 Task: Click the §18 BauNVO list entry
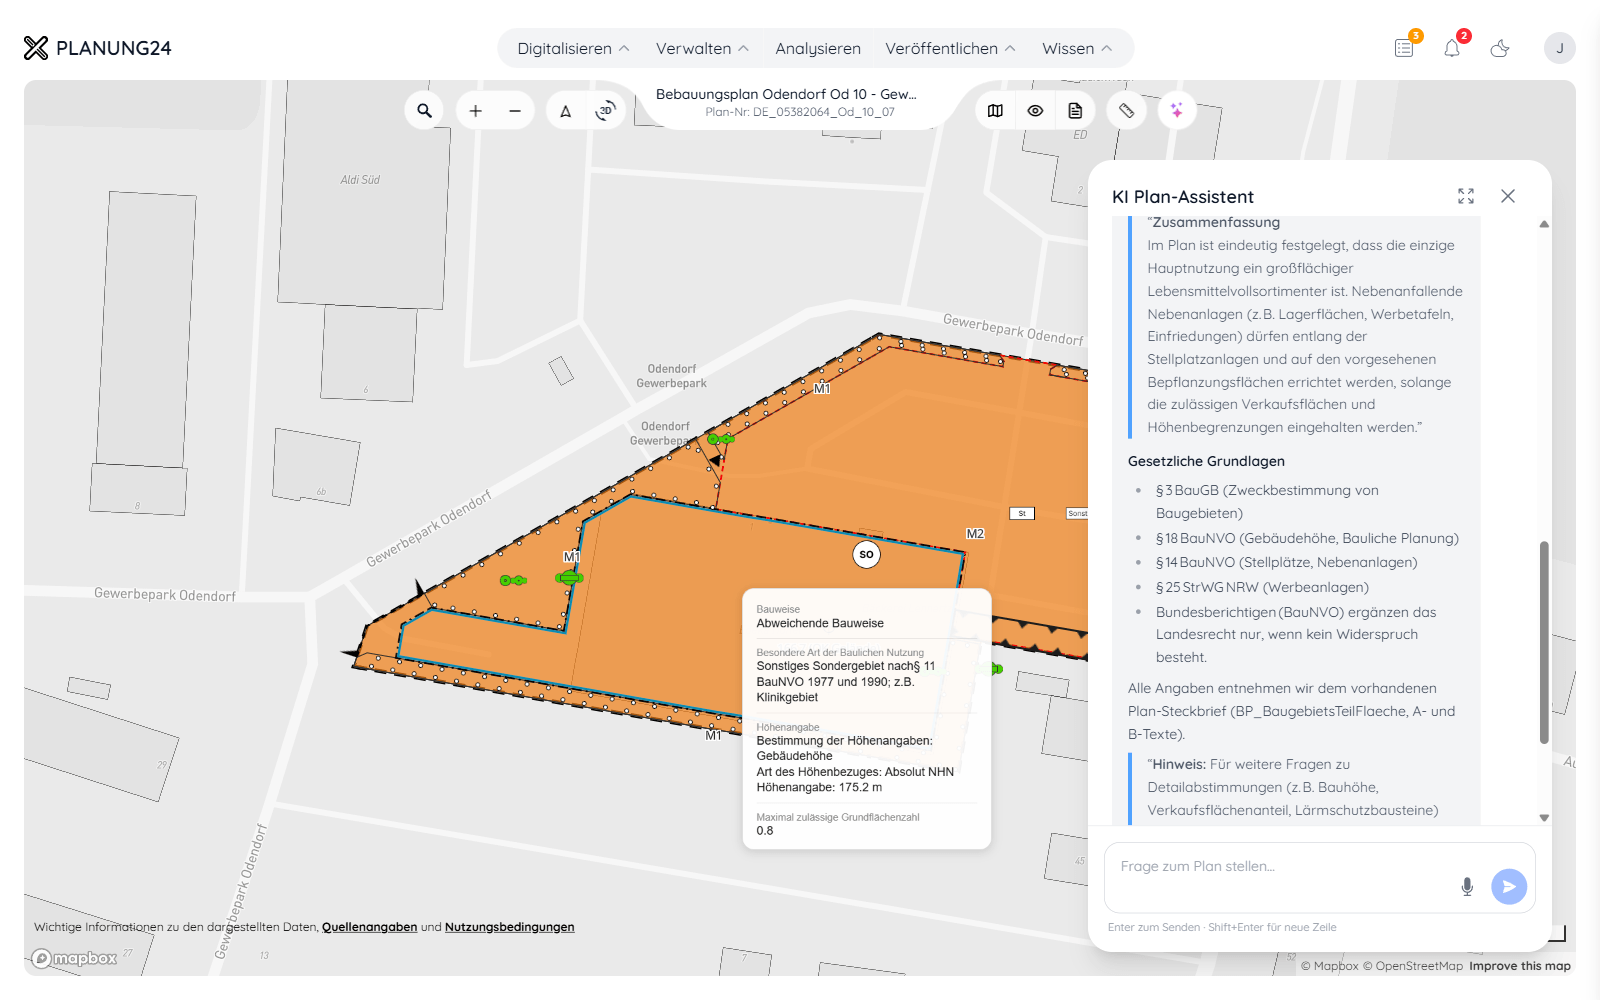tap(1307, 538)
